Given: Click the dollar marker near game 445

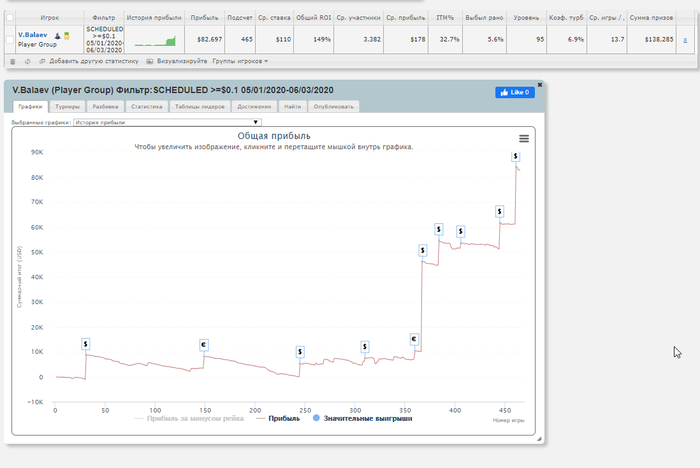Looking at the screenshot, I should 500,212.
